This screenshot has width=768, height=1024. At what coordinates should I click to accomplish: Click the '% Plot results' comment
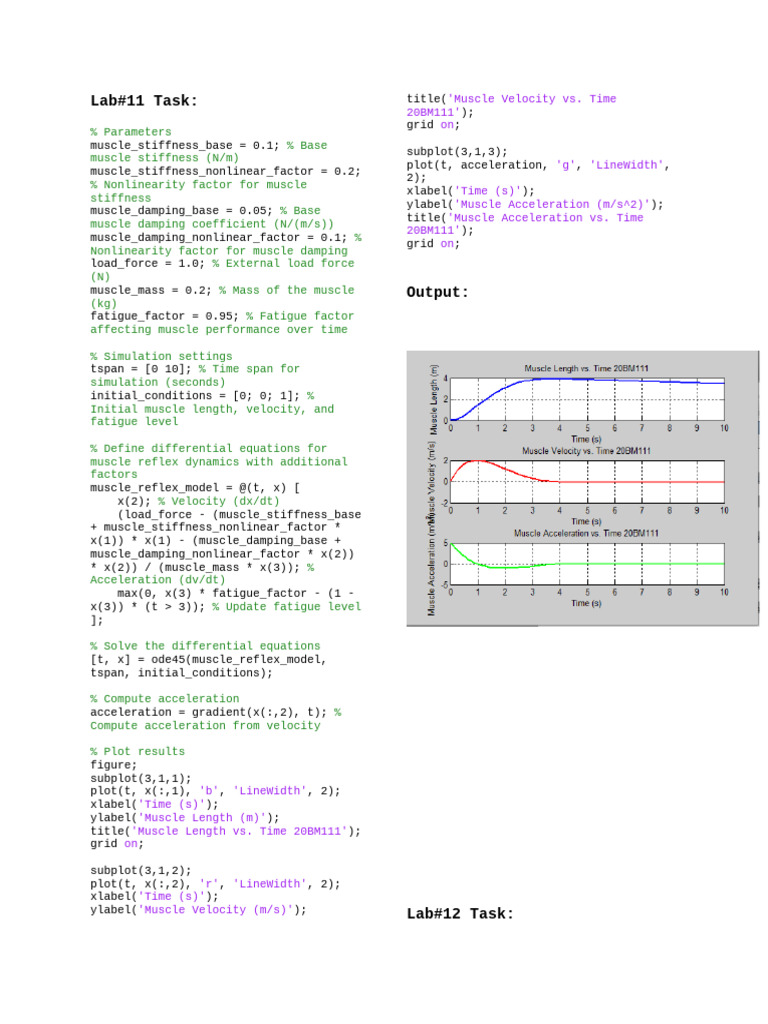point(137,752)
